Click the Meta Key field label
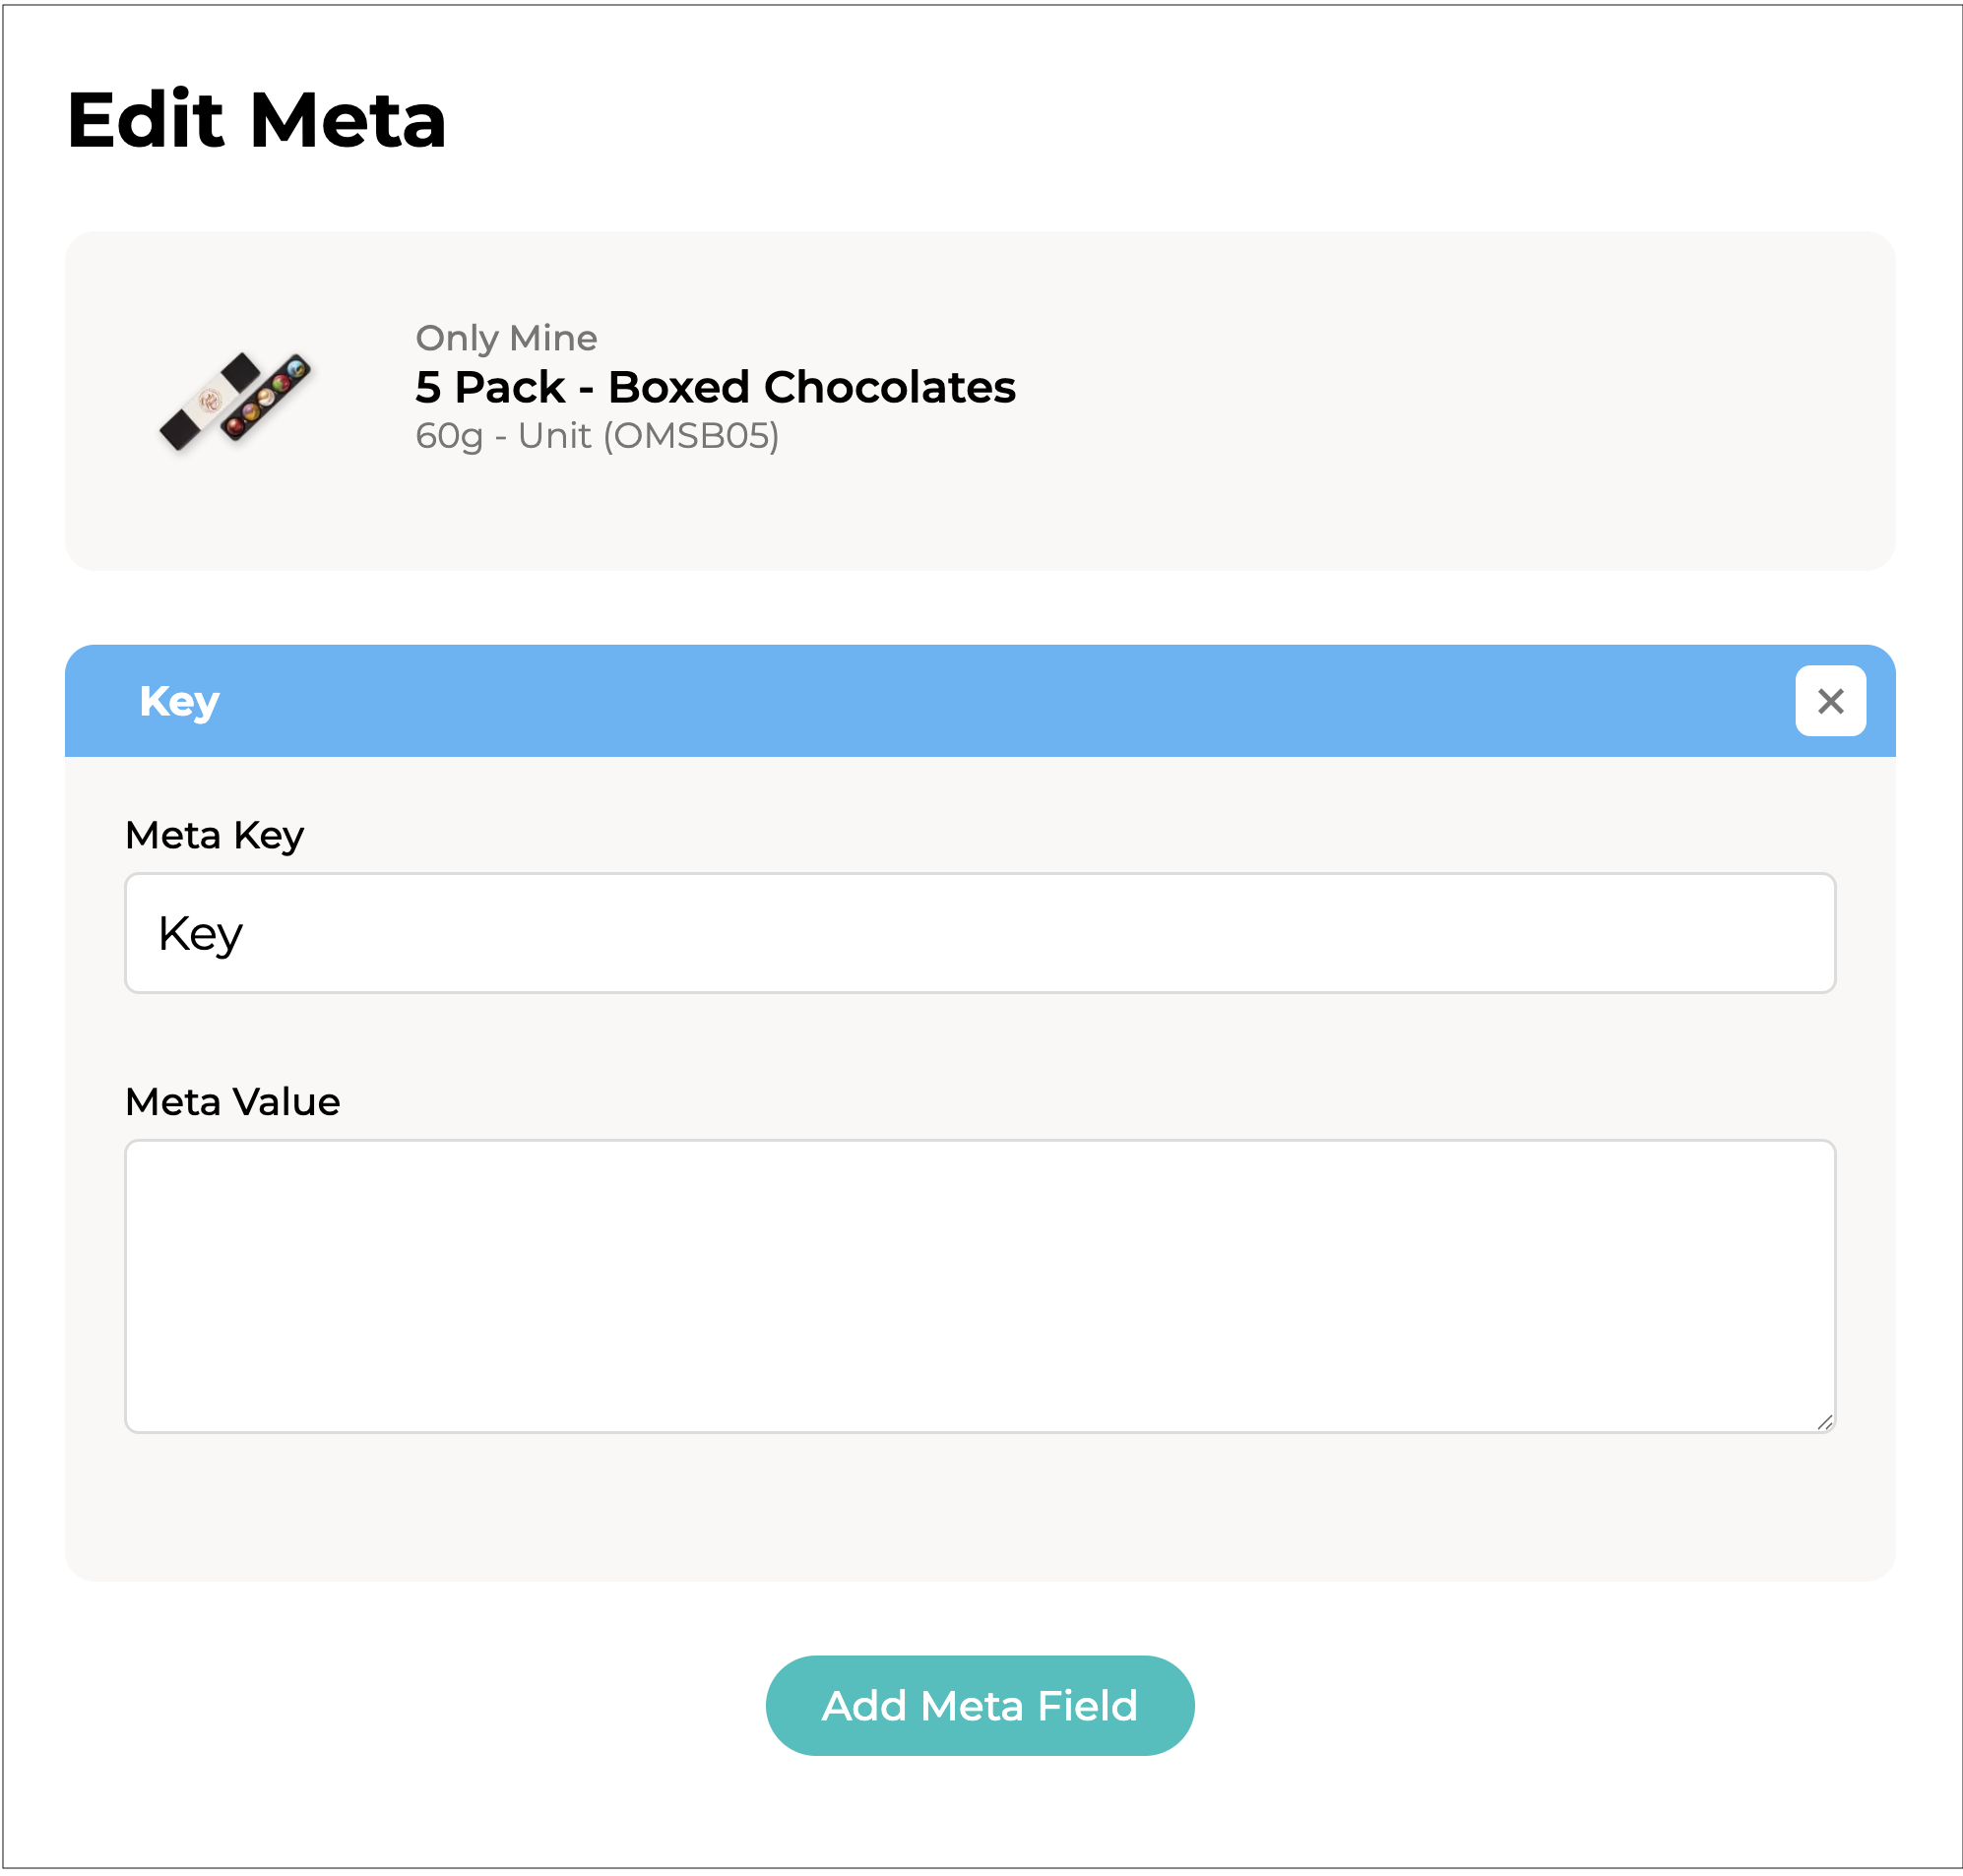The image size is (1963, 1876). [x=214, y=835]
